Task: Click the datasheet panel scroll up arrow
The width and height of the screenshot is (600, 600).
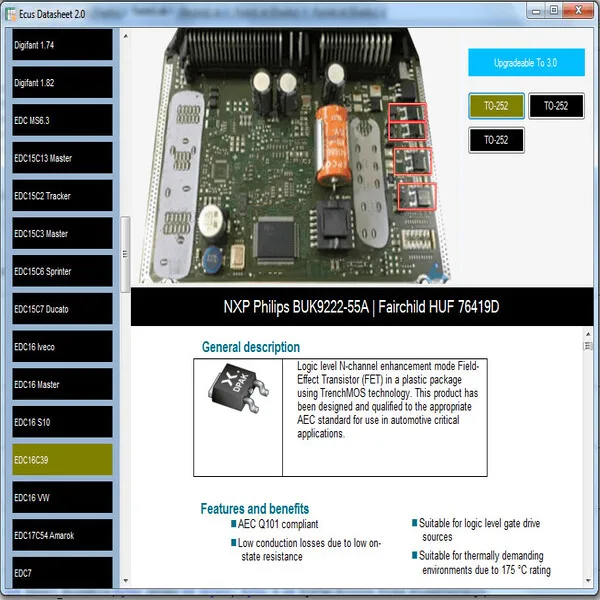Action: tap(588, 334)
